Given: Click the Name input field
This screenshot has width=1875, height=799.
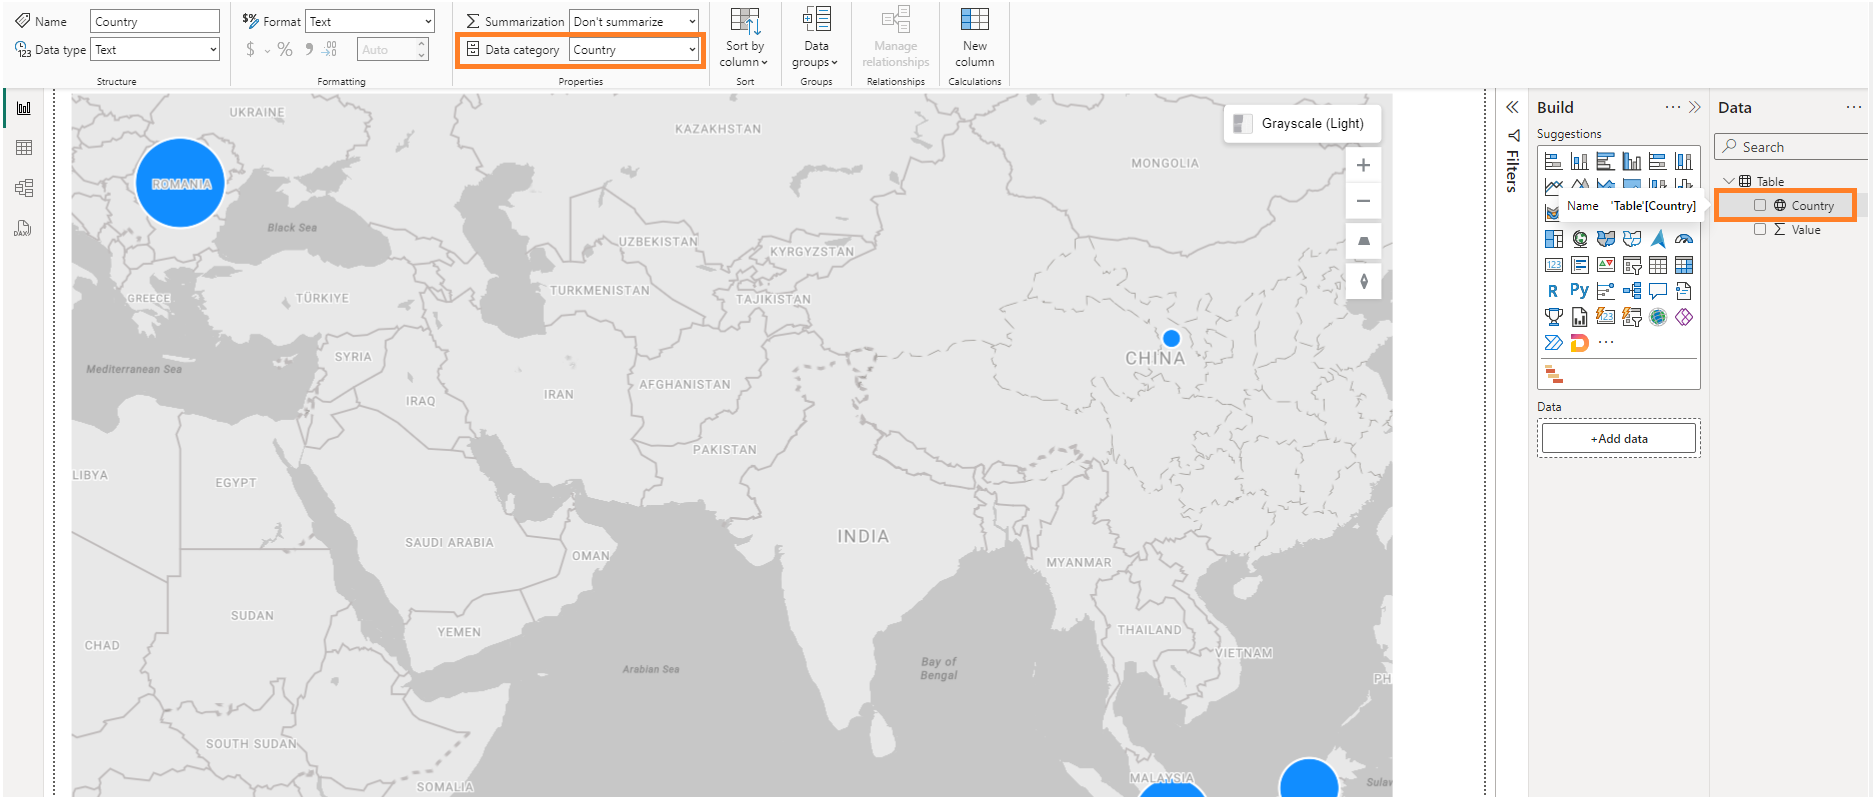Looking at the screenshot, I should point(155,21).
